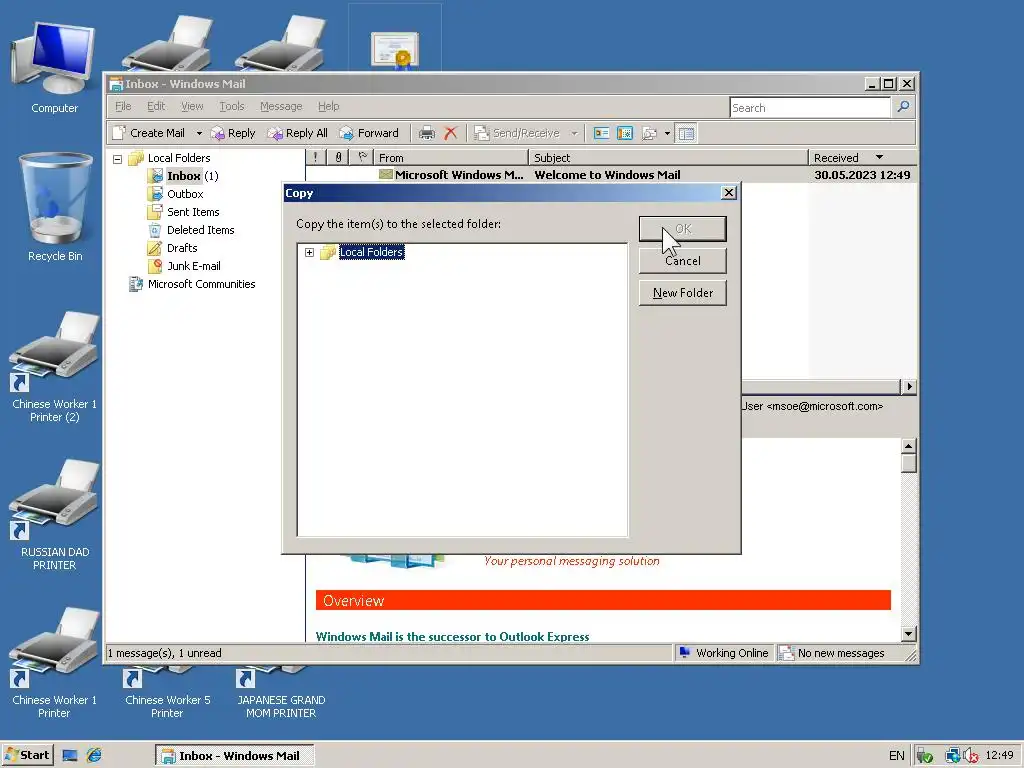
Task: Click the message list scroll right arrow
Action: (908, 387)
